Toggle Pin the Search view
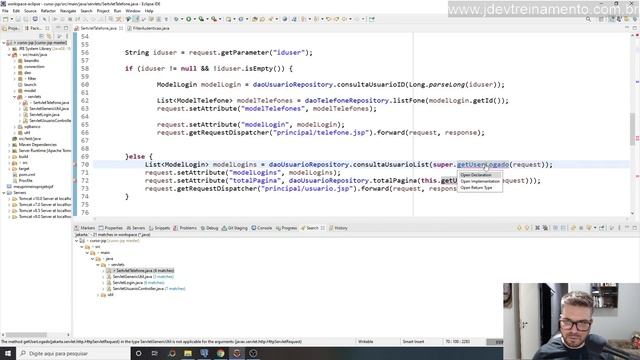Screen dimensions: 640x360 pyautogui.click(x=602, y=228)
